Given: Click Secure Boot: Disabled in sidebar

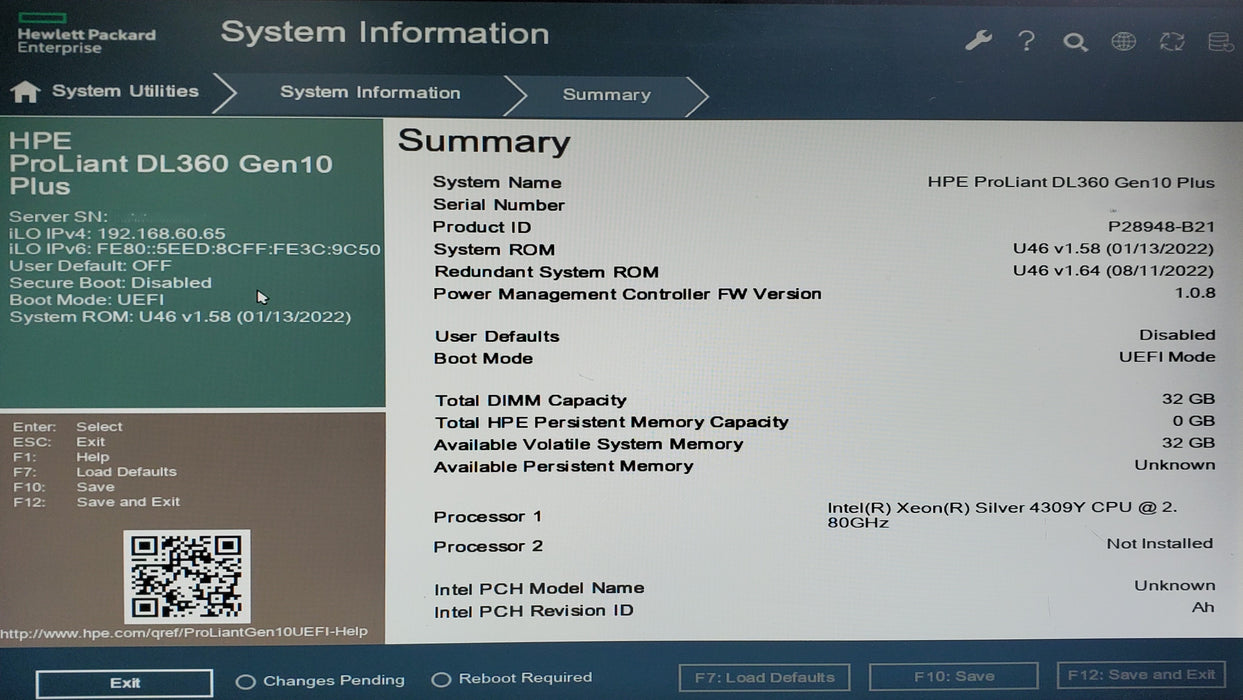Looking at the screenshot, I should point(110,283).
